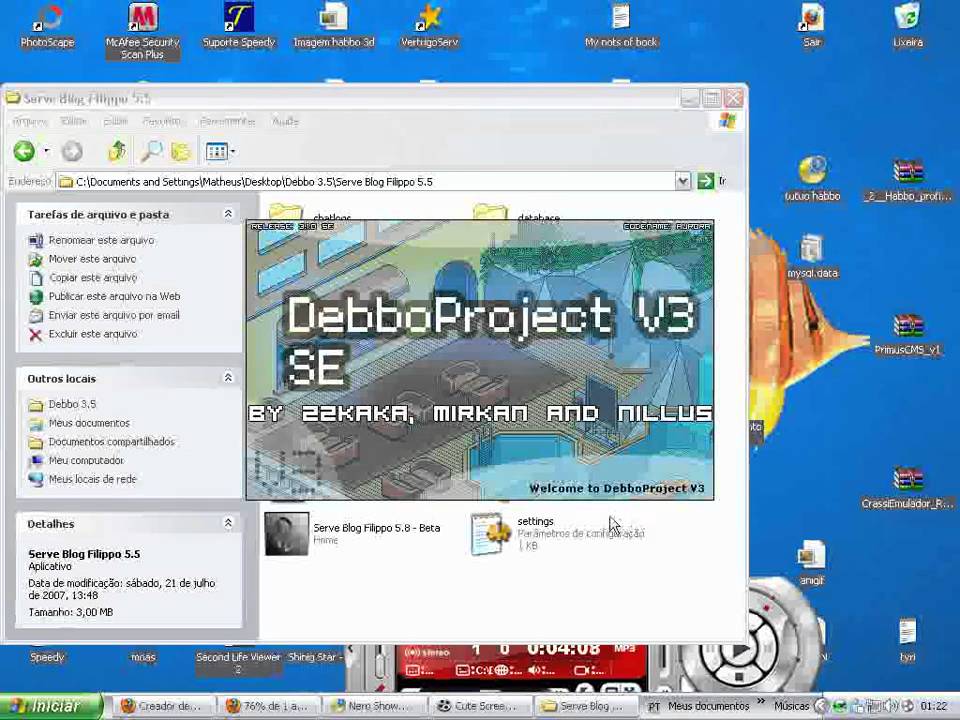Go to Debbo 3.5 folder link
960x720 pixels.
point(72,404)
